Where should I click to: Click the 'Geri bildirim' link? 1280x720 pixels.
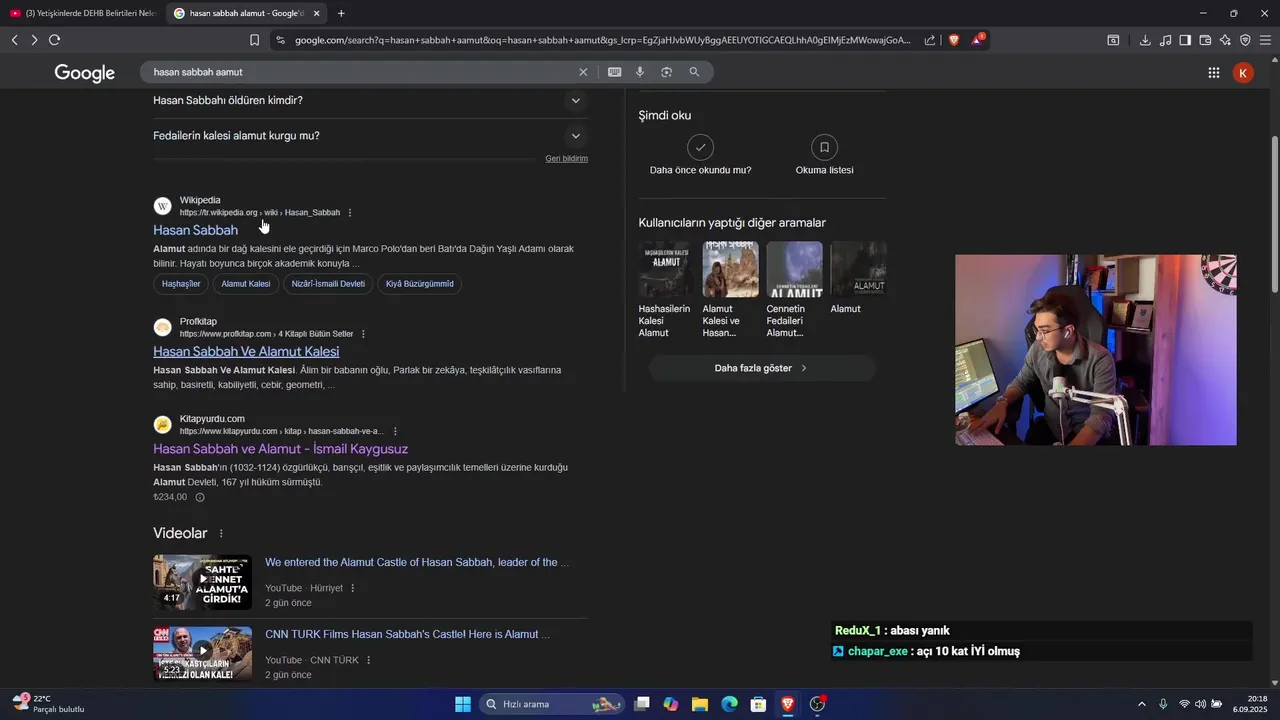pos(566,159)
